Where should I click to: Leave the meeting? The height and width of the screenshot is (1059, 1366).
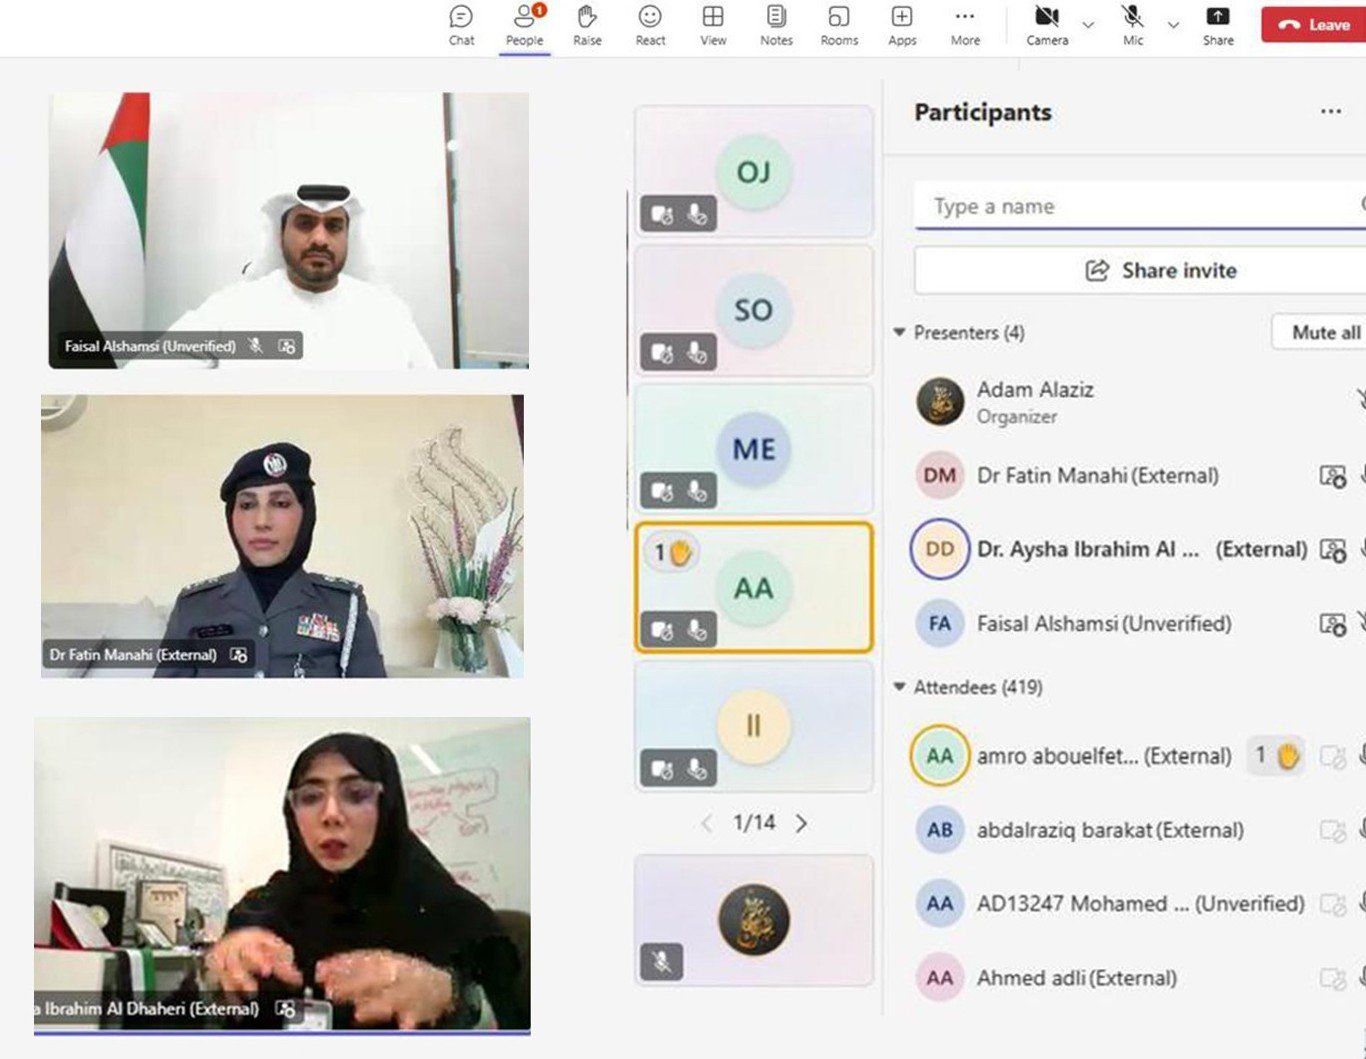point(1314,25)
